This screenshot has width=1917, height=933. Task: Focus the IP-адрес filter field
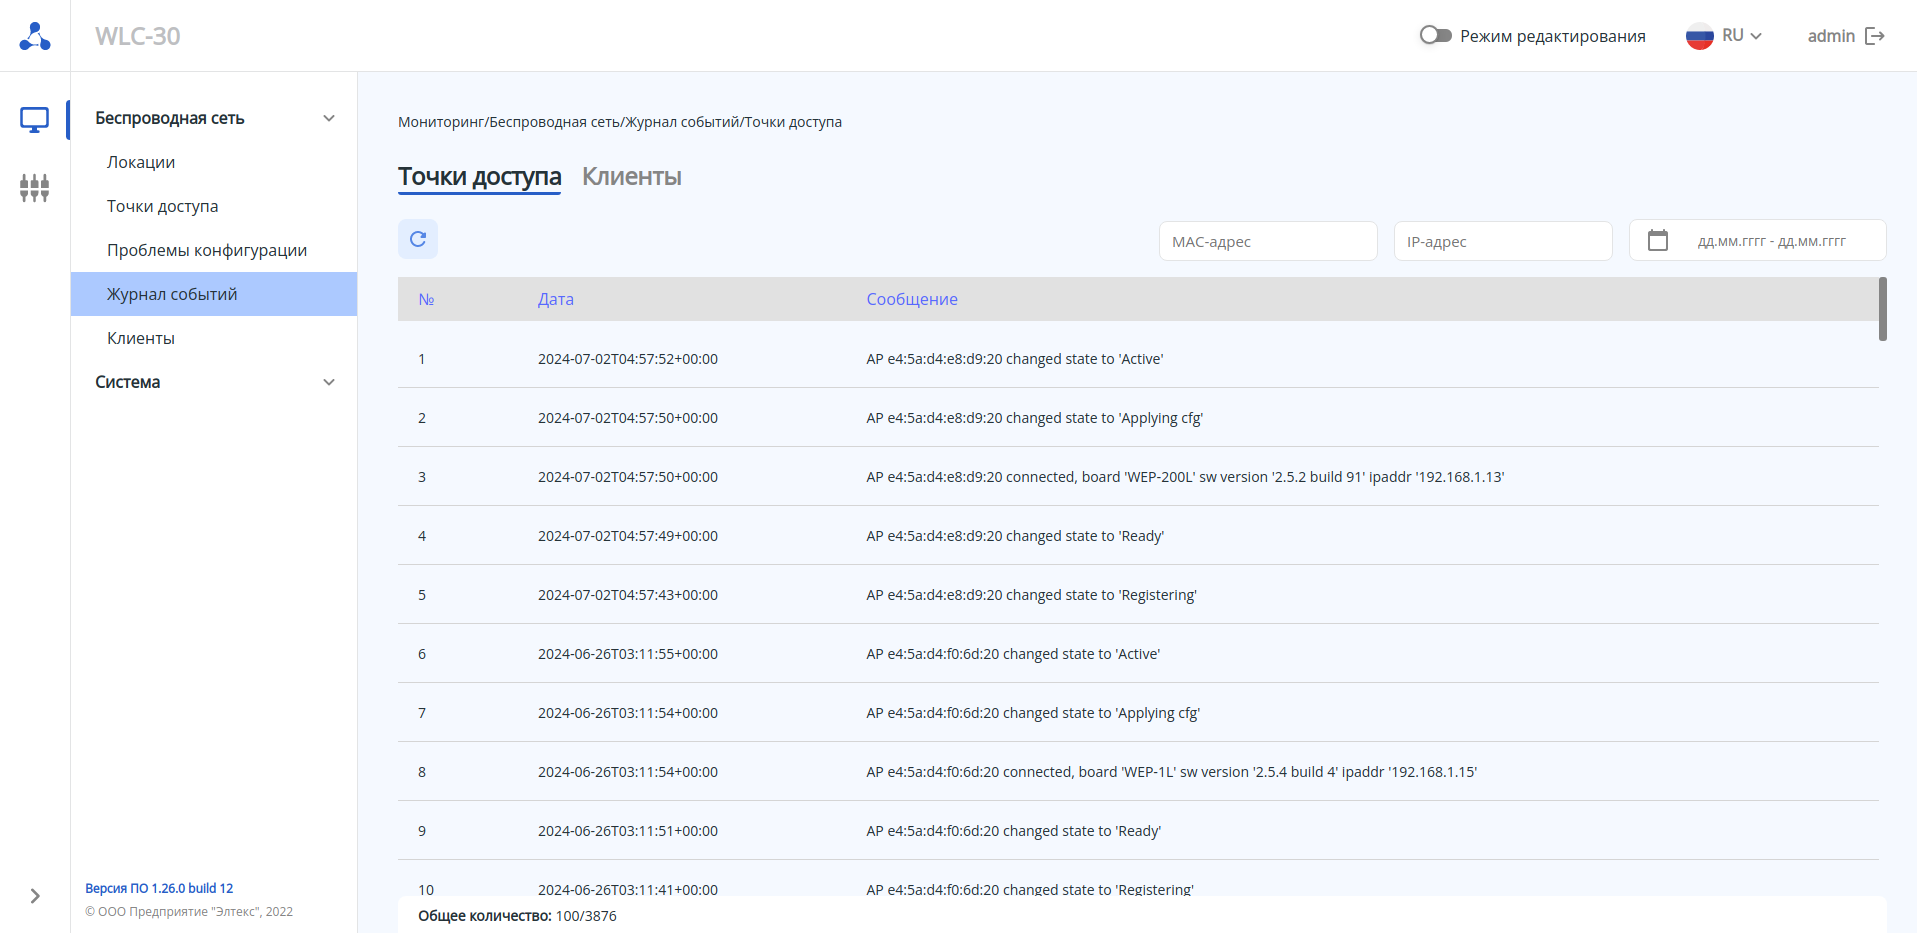(x=1502, y=241)
